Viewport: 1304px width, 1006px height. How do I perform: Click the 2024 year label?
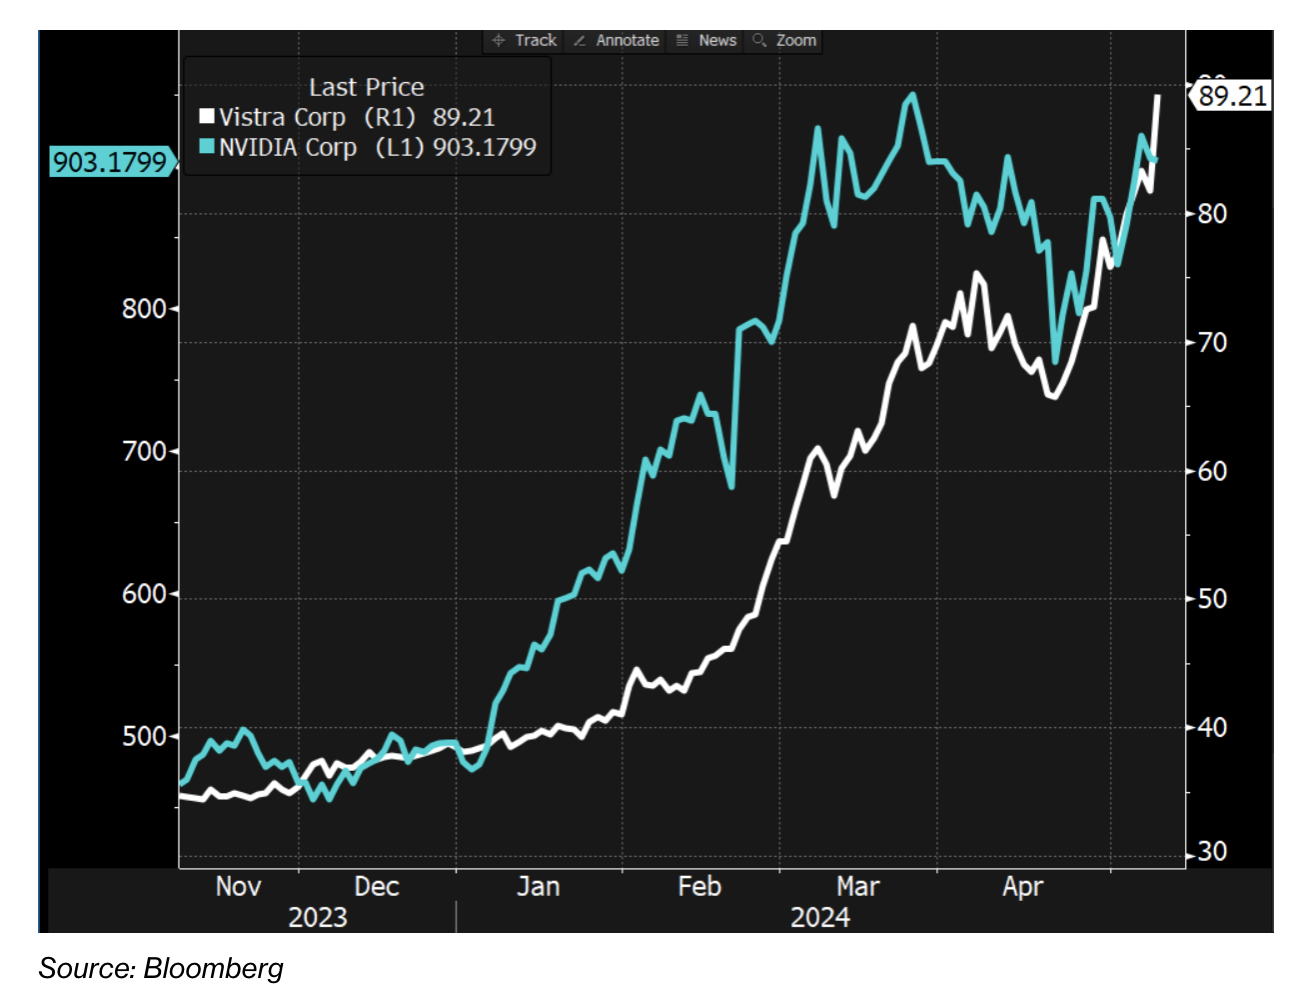[820, 918]
